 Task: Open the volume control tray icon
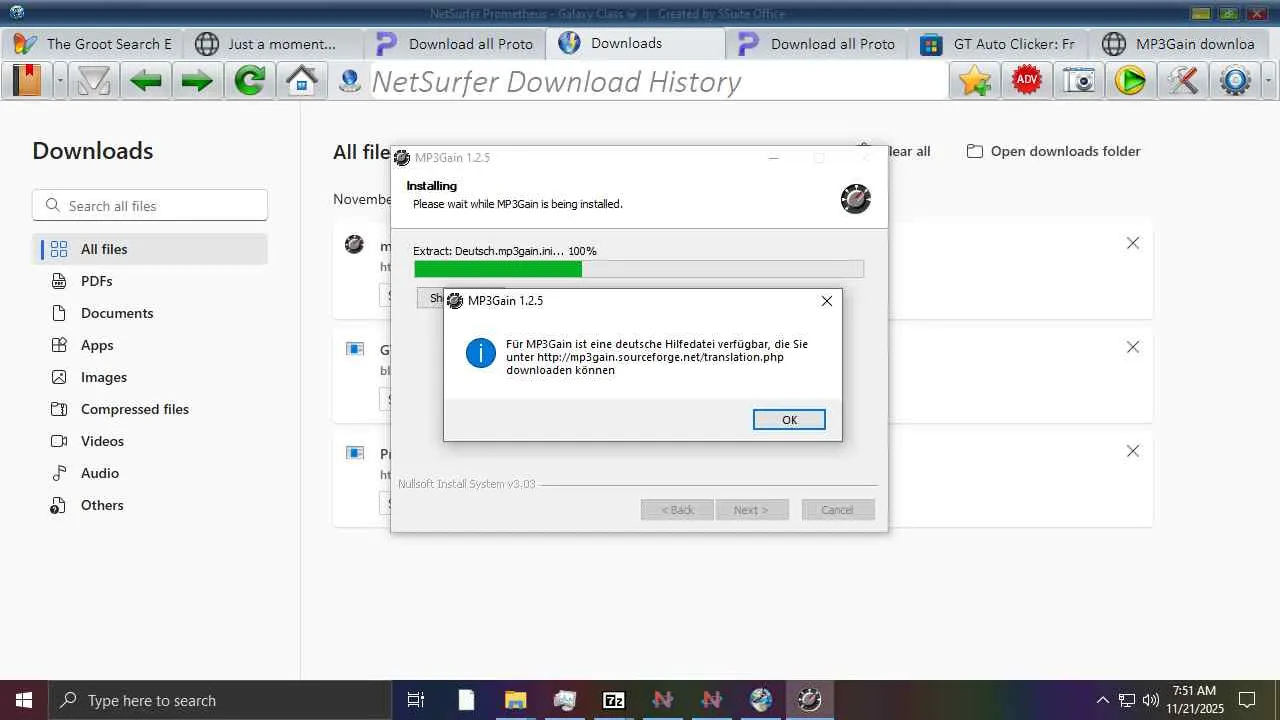[x=1151, y=700]
